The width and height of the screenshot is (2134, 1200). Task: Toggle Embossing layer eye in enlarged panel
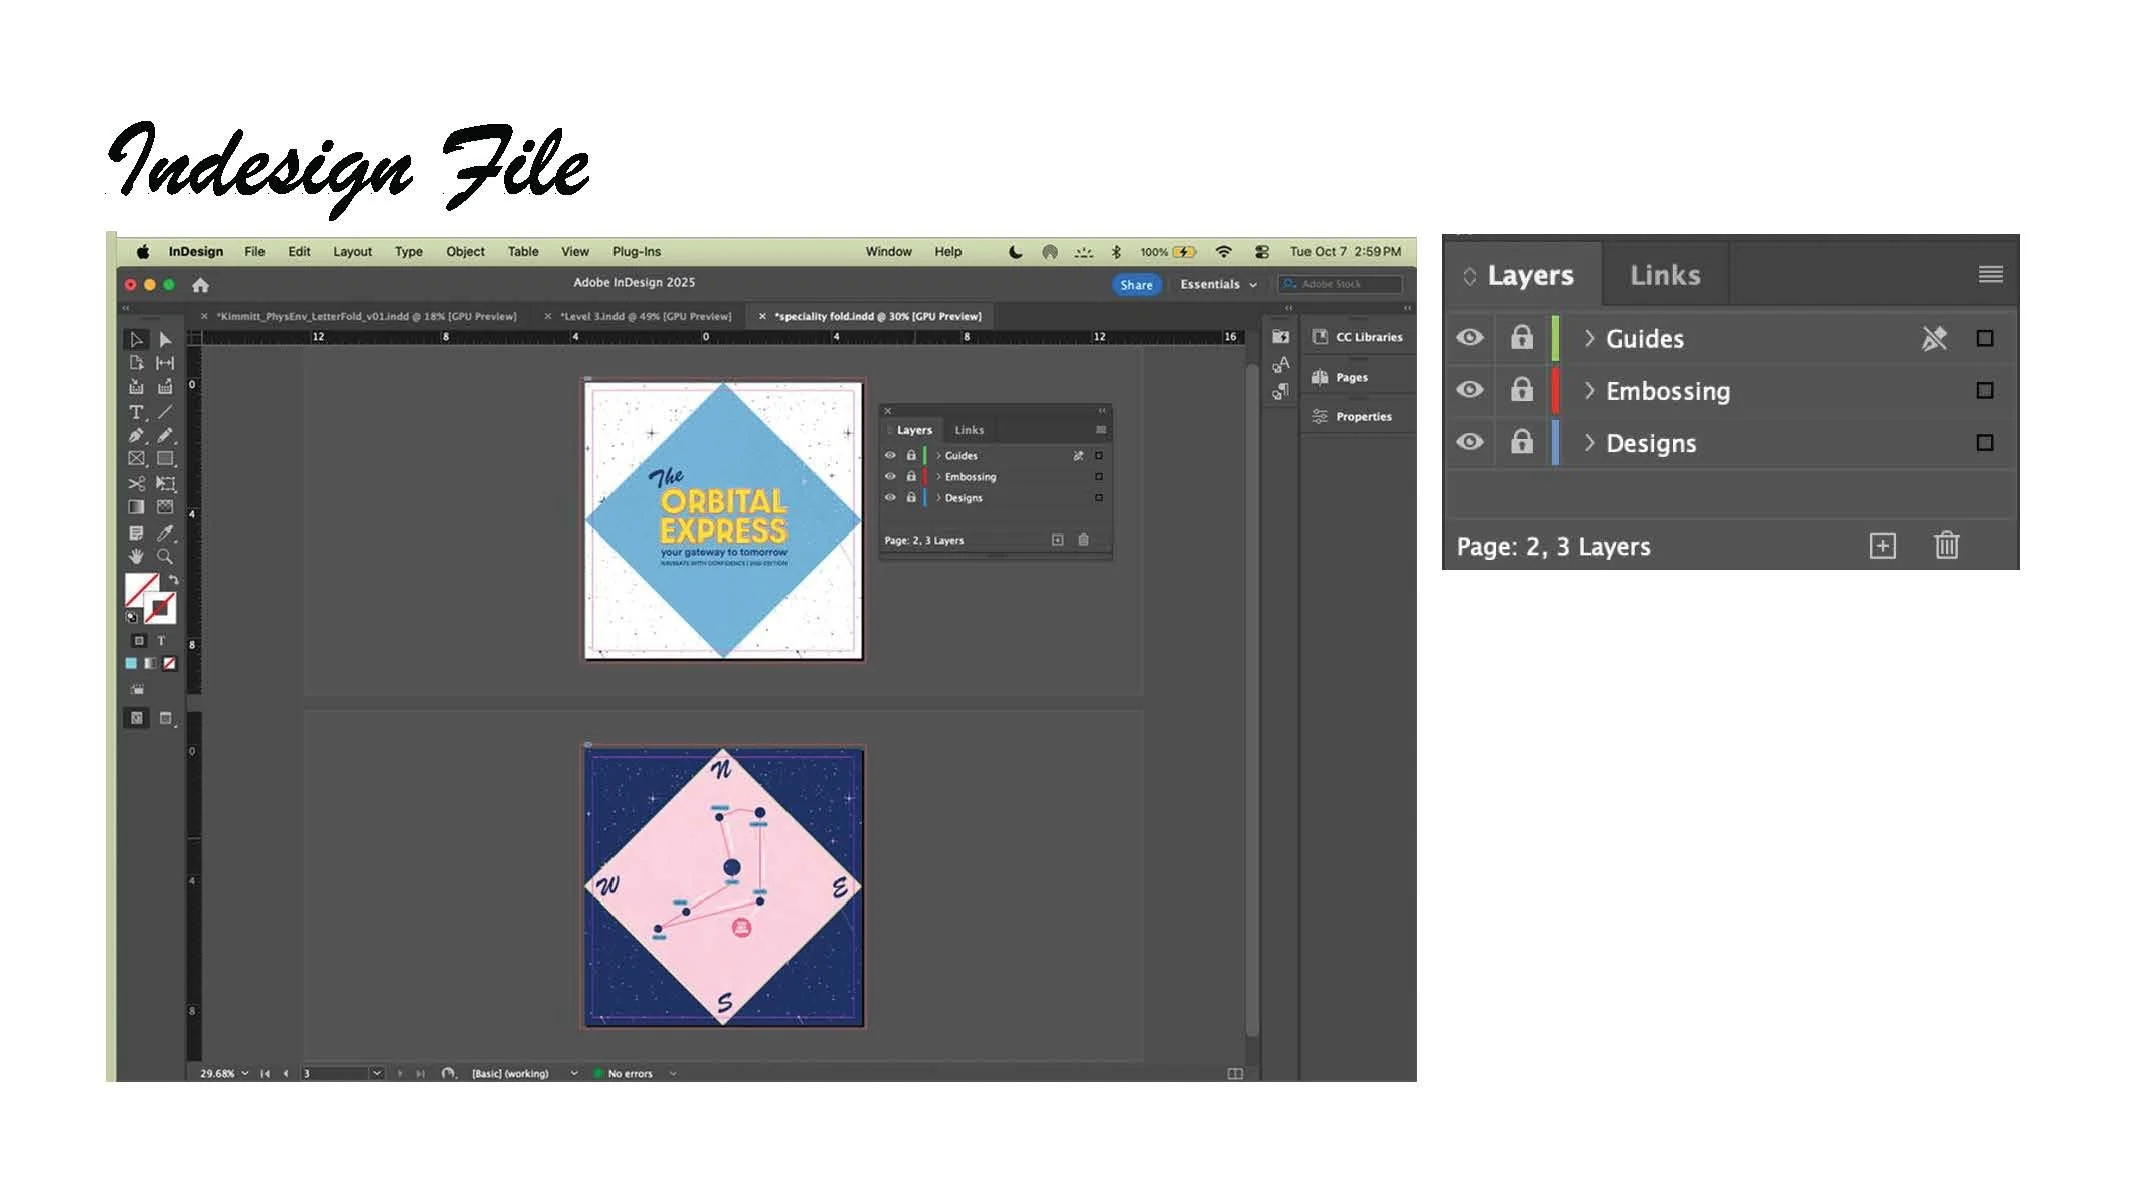[1469, 390]
